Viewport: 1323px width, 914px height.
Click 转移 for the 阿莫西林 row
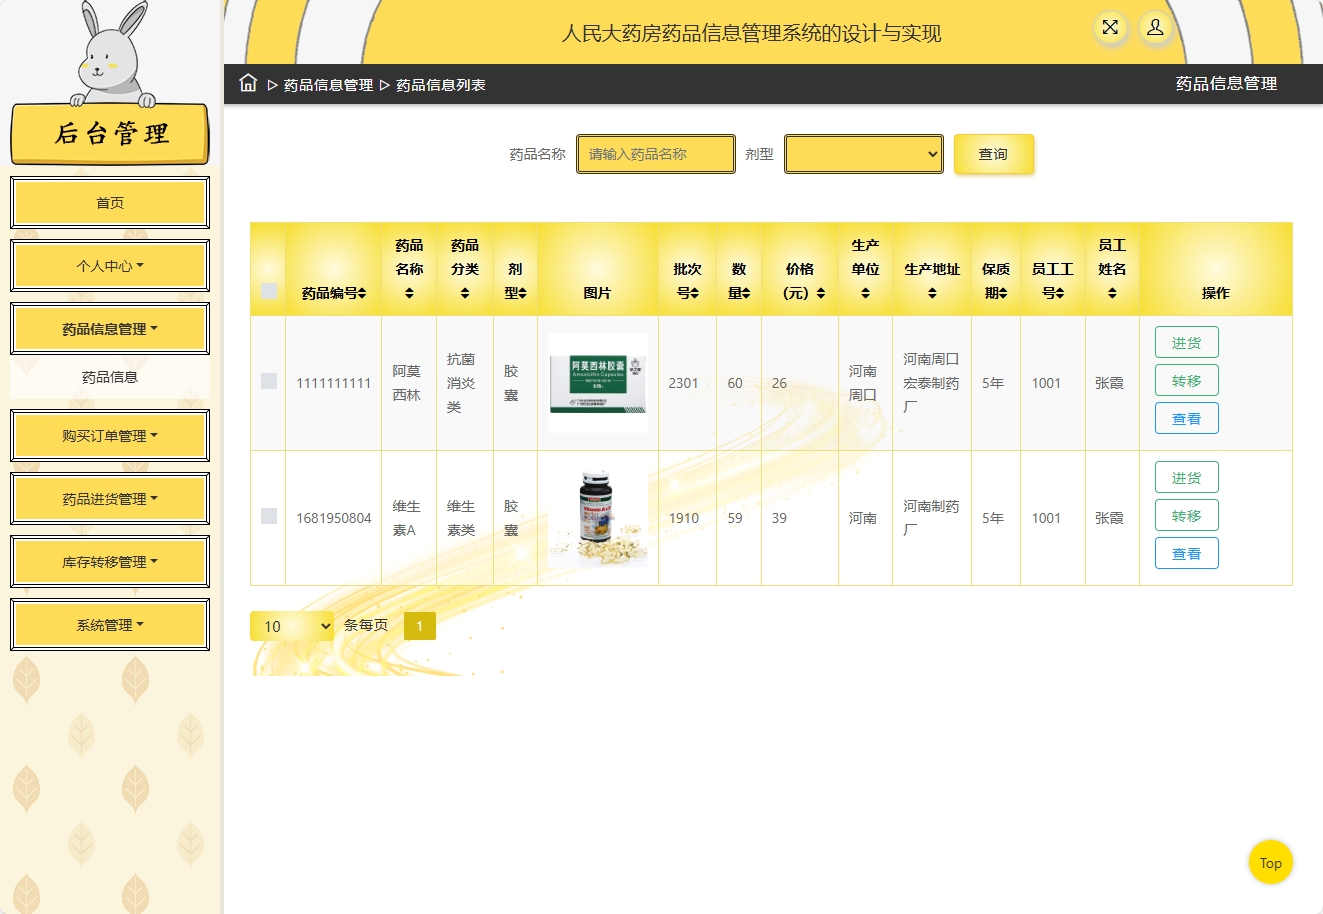(x=1187, y=380)
